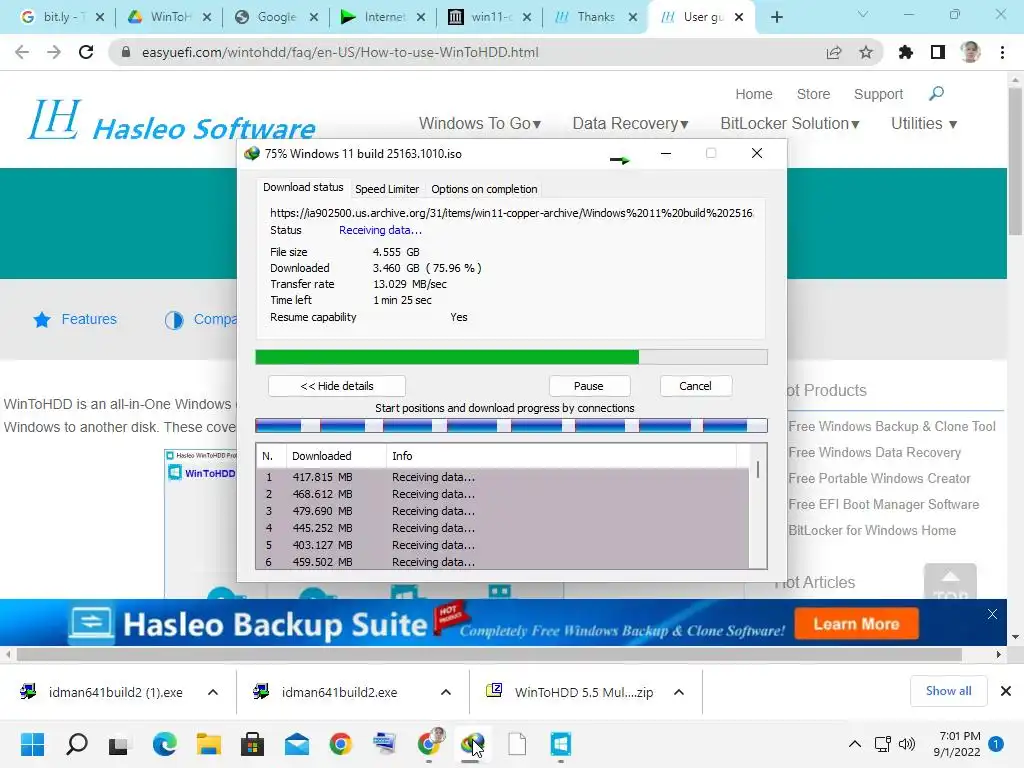Click the share page icon in address bar
The width and height of the screenshot is (1024, 768).
pos(834,52)
